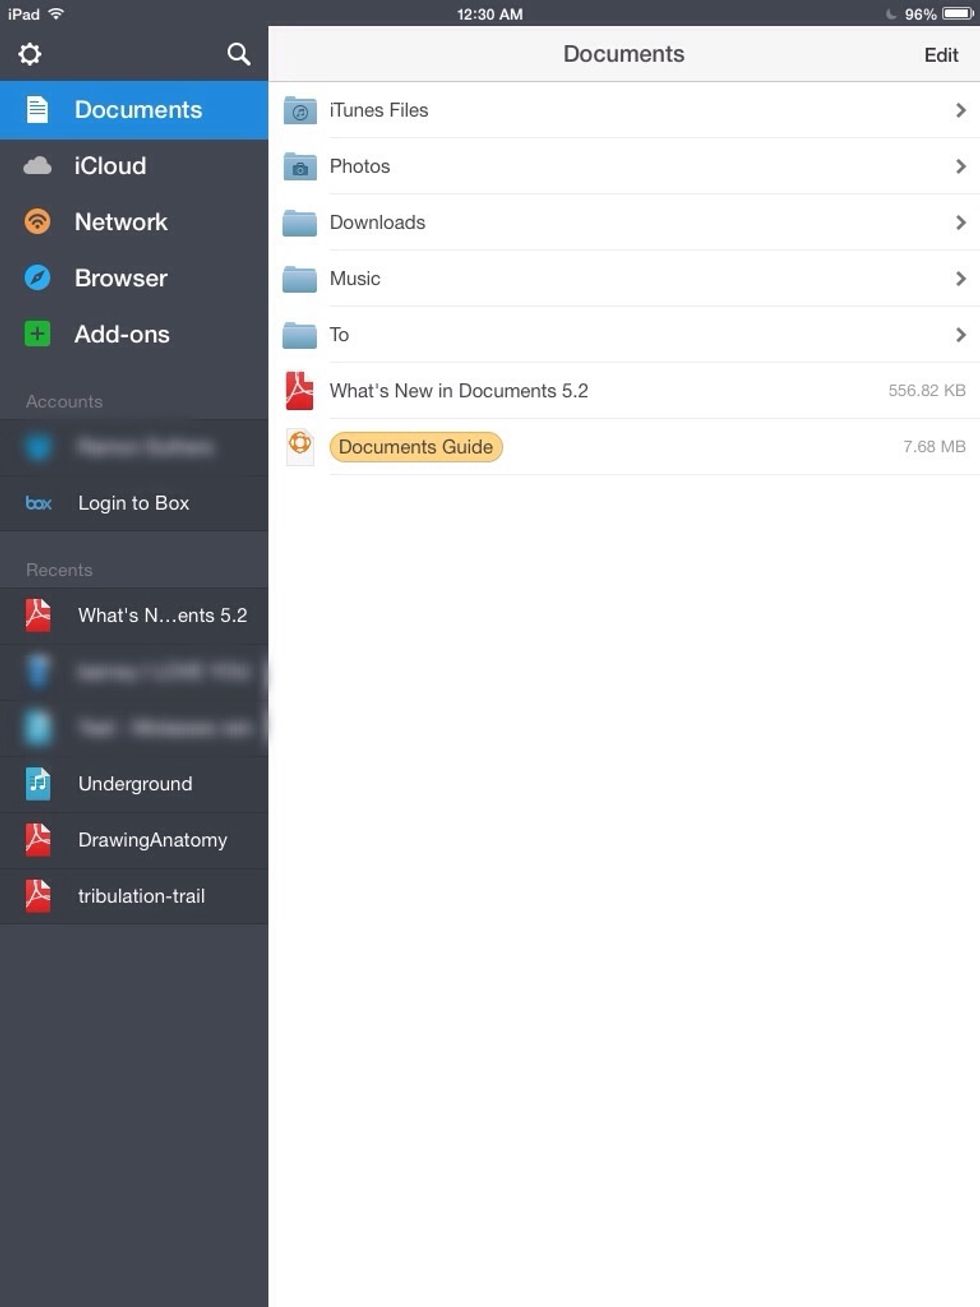Open Add-ons via the green plus icon

(x=37, y=334)
